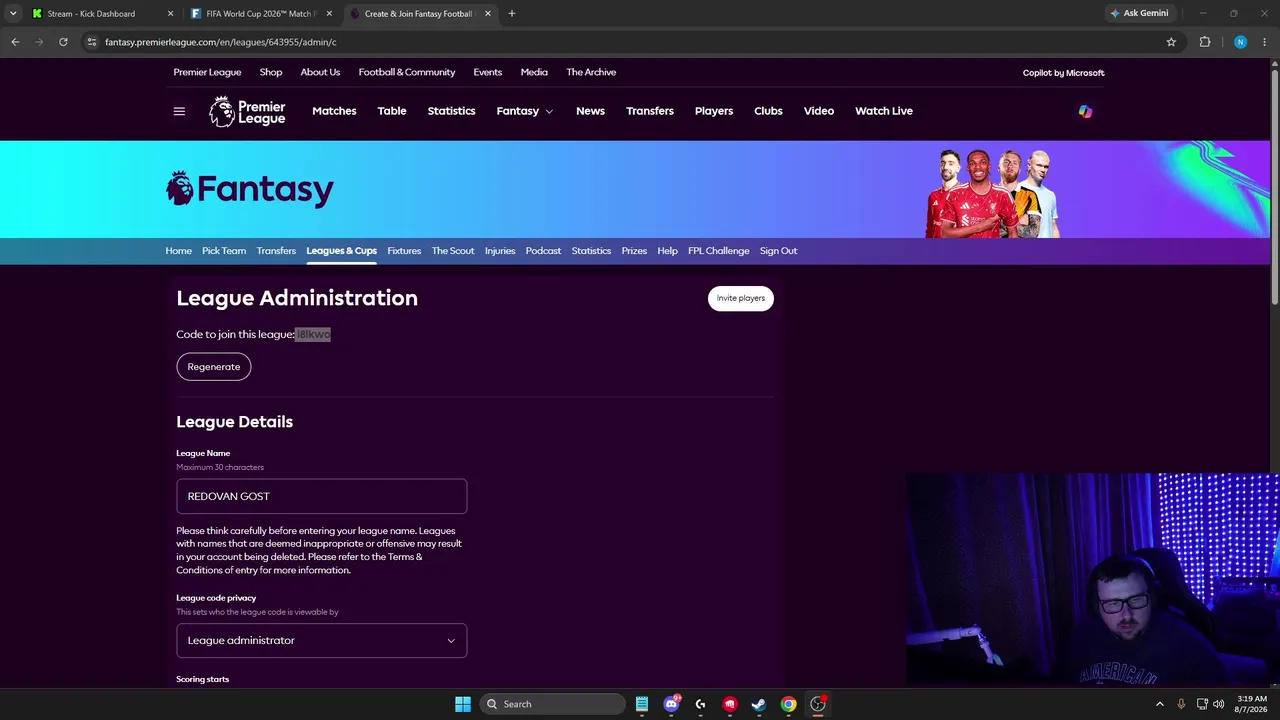Open Discord from the taskbar

pos(671,704)
